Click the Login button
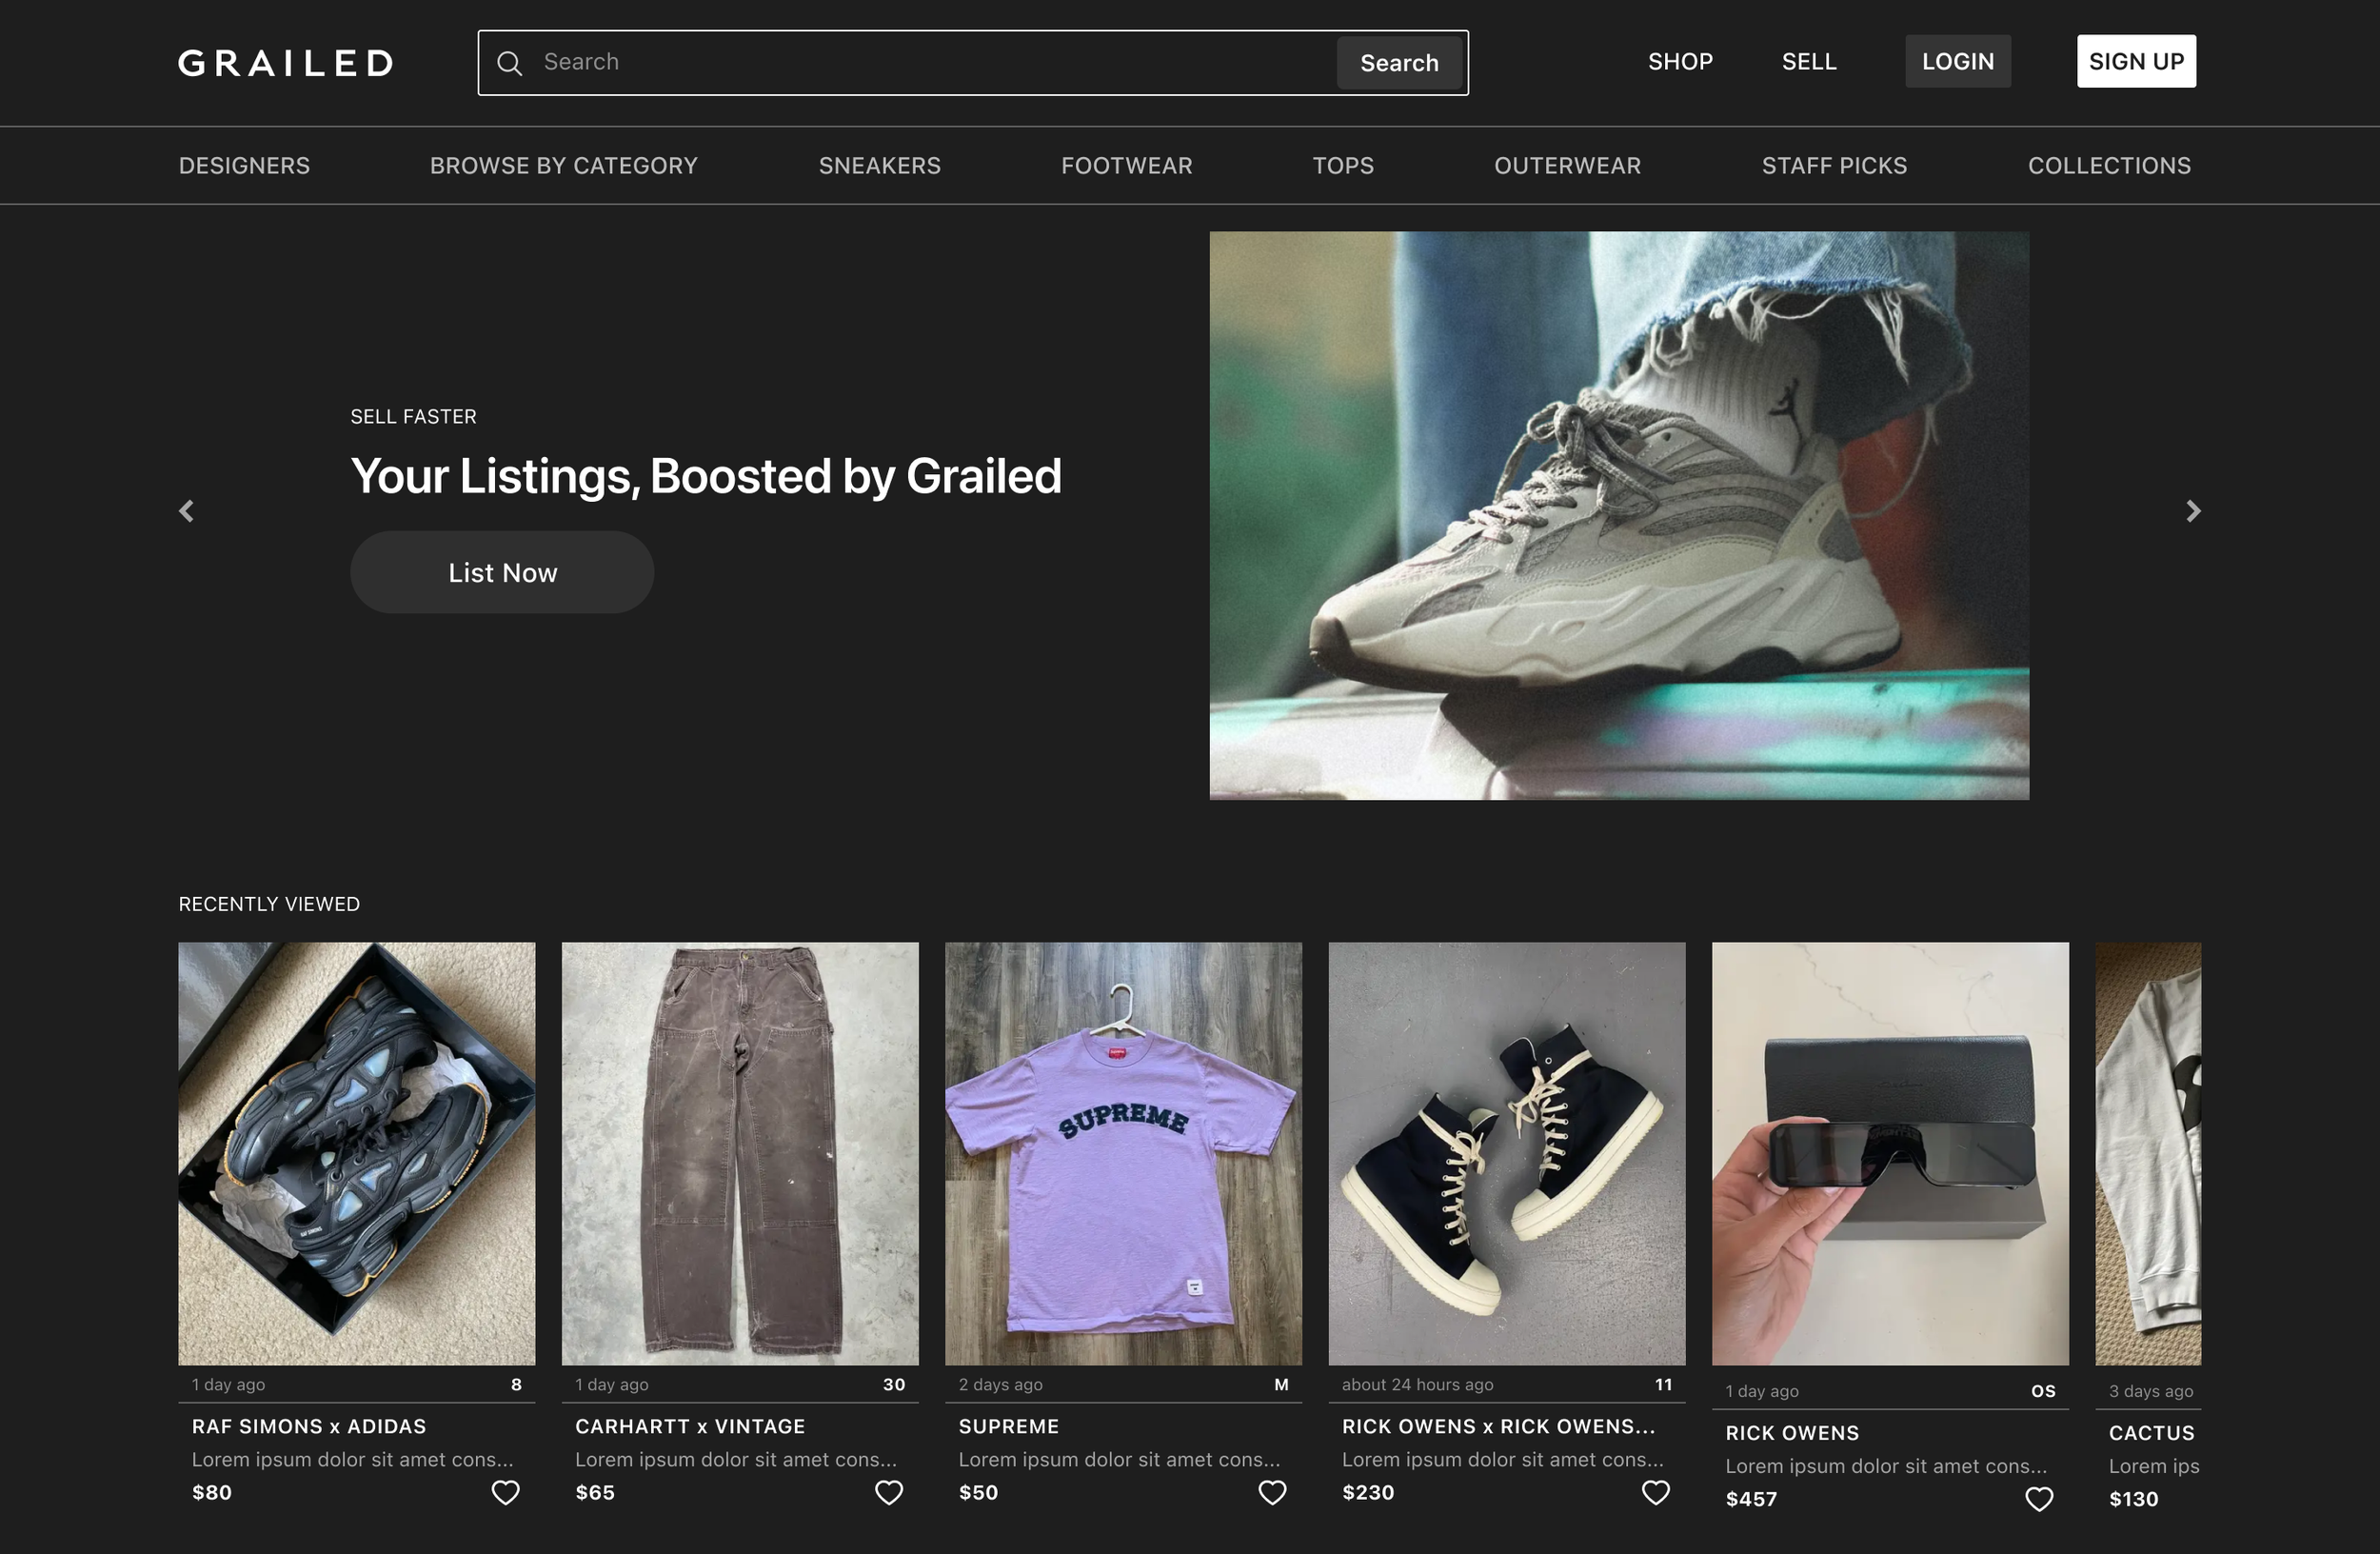The image size is (2380, 1554). point(1957,62)
